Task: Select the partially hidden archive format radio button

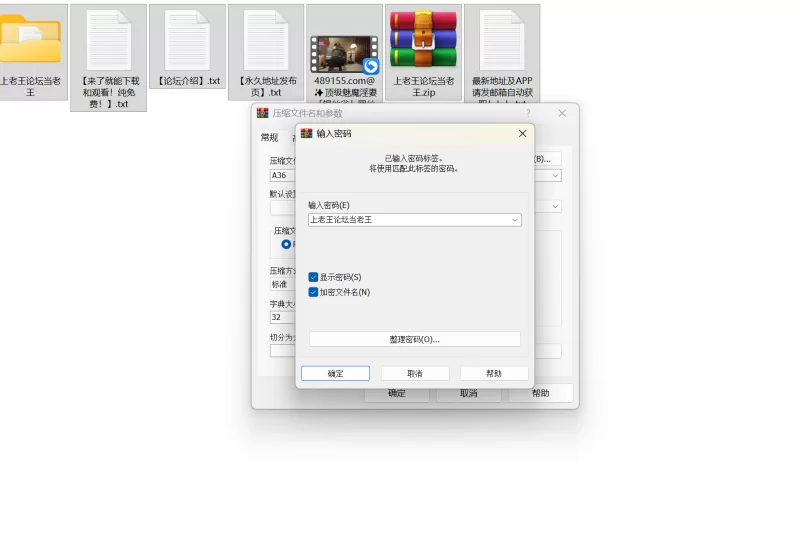Action: [286, 244]
